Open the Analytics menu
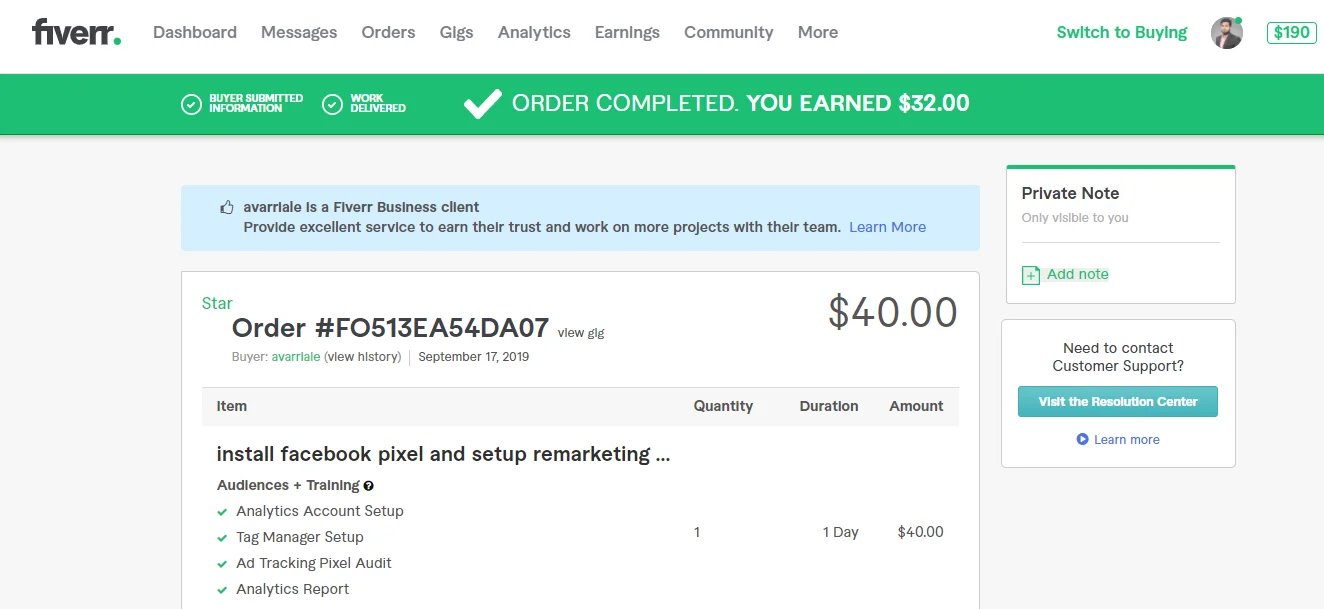 click(x=534, y=32)
